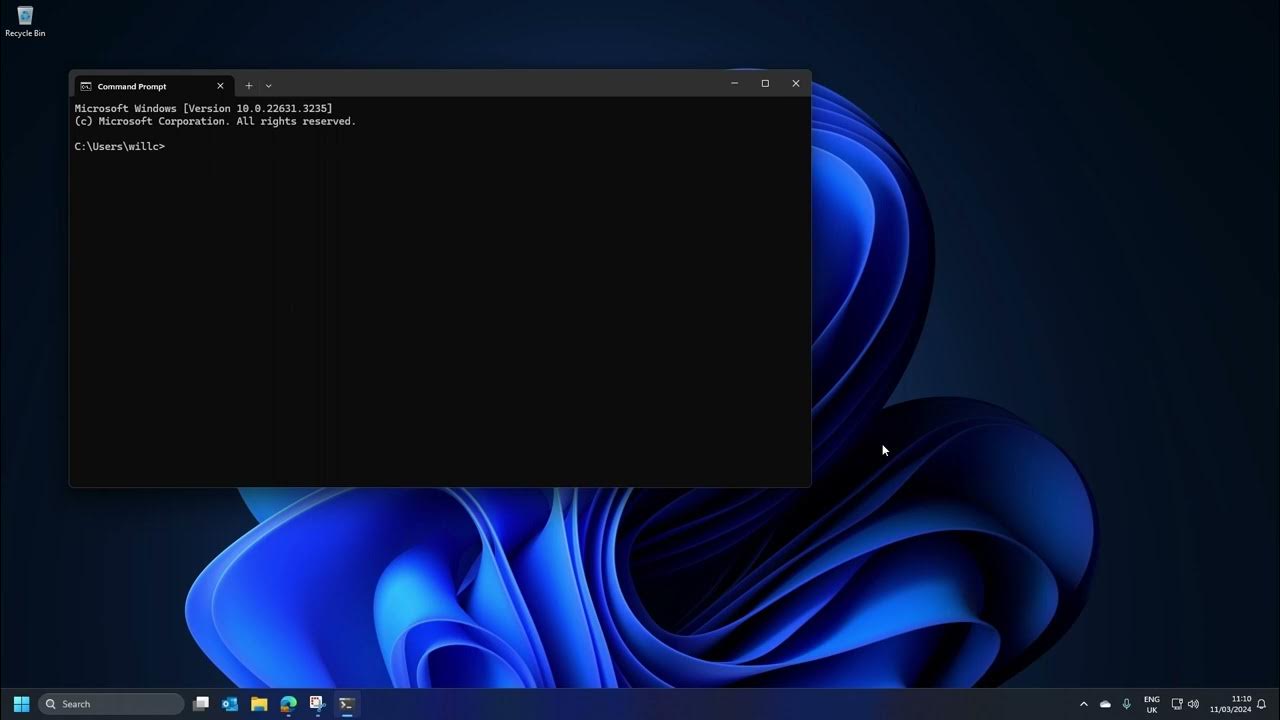Viewport: 1280px width, 720px height.
Task: Expand the terminal profile dropdown arrow
Action: [x=268, y=86]
